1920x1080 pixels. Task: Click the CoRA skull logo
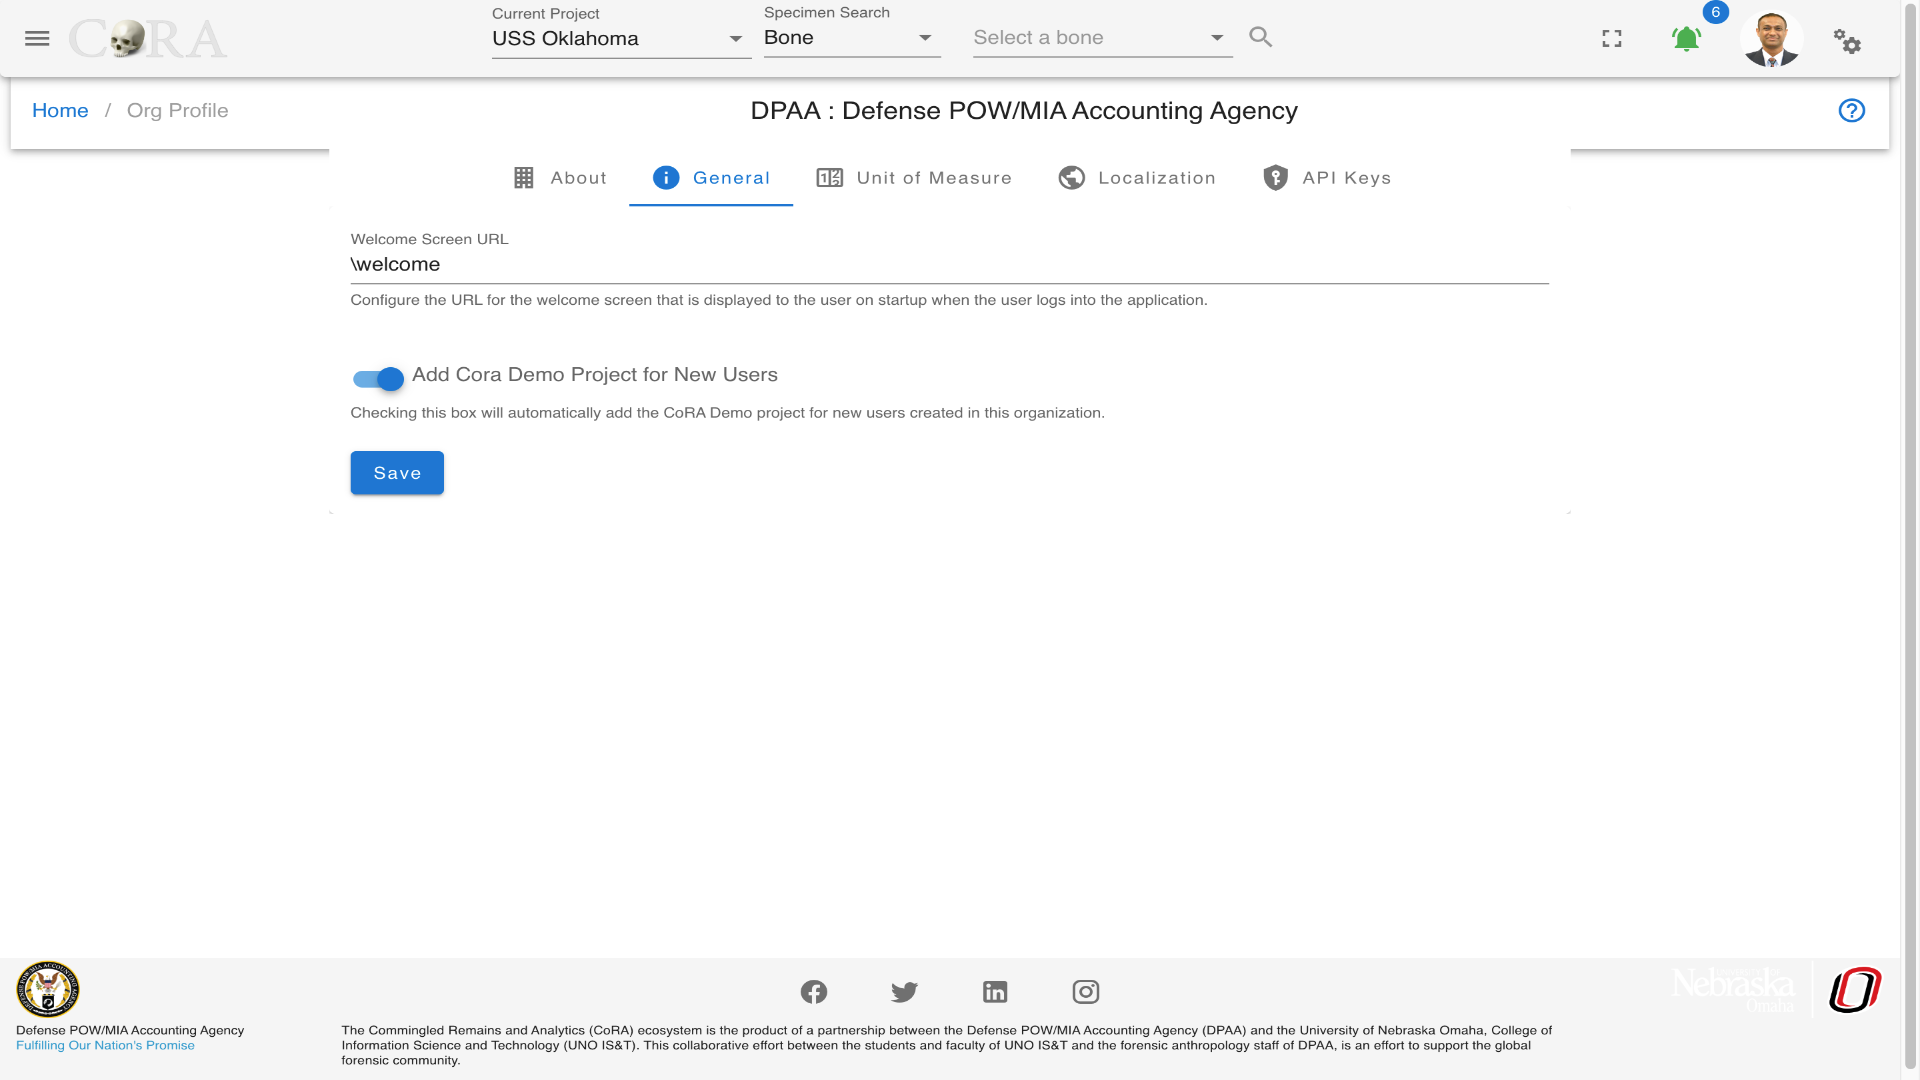(148, 39)
